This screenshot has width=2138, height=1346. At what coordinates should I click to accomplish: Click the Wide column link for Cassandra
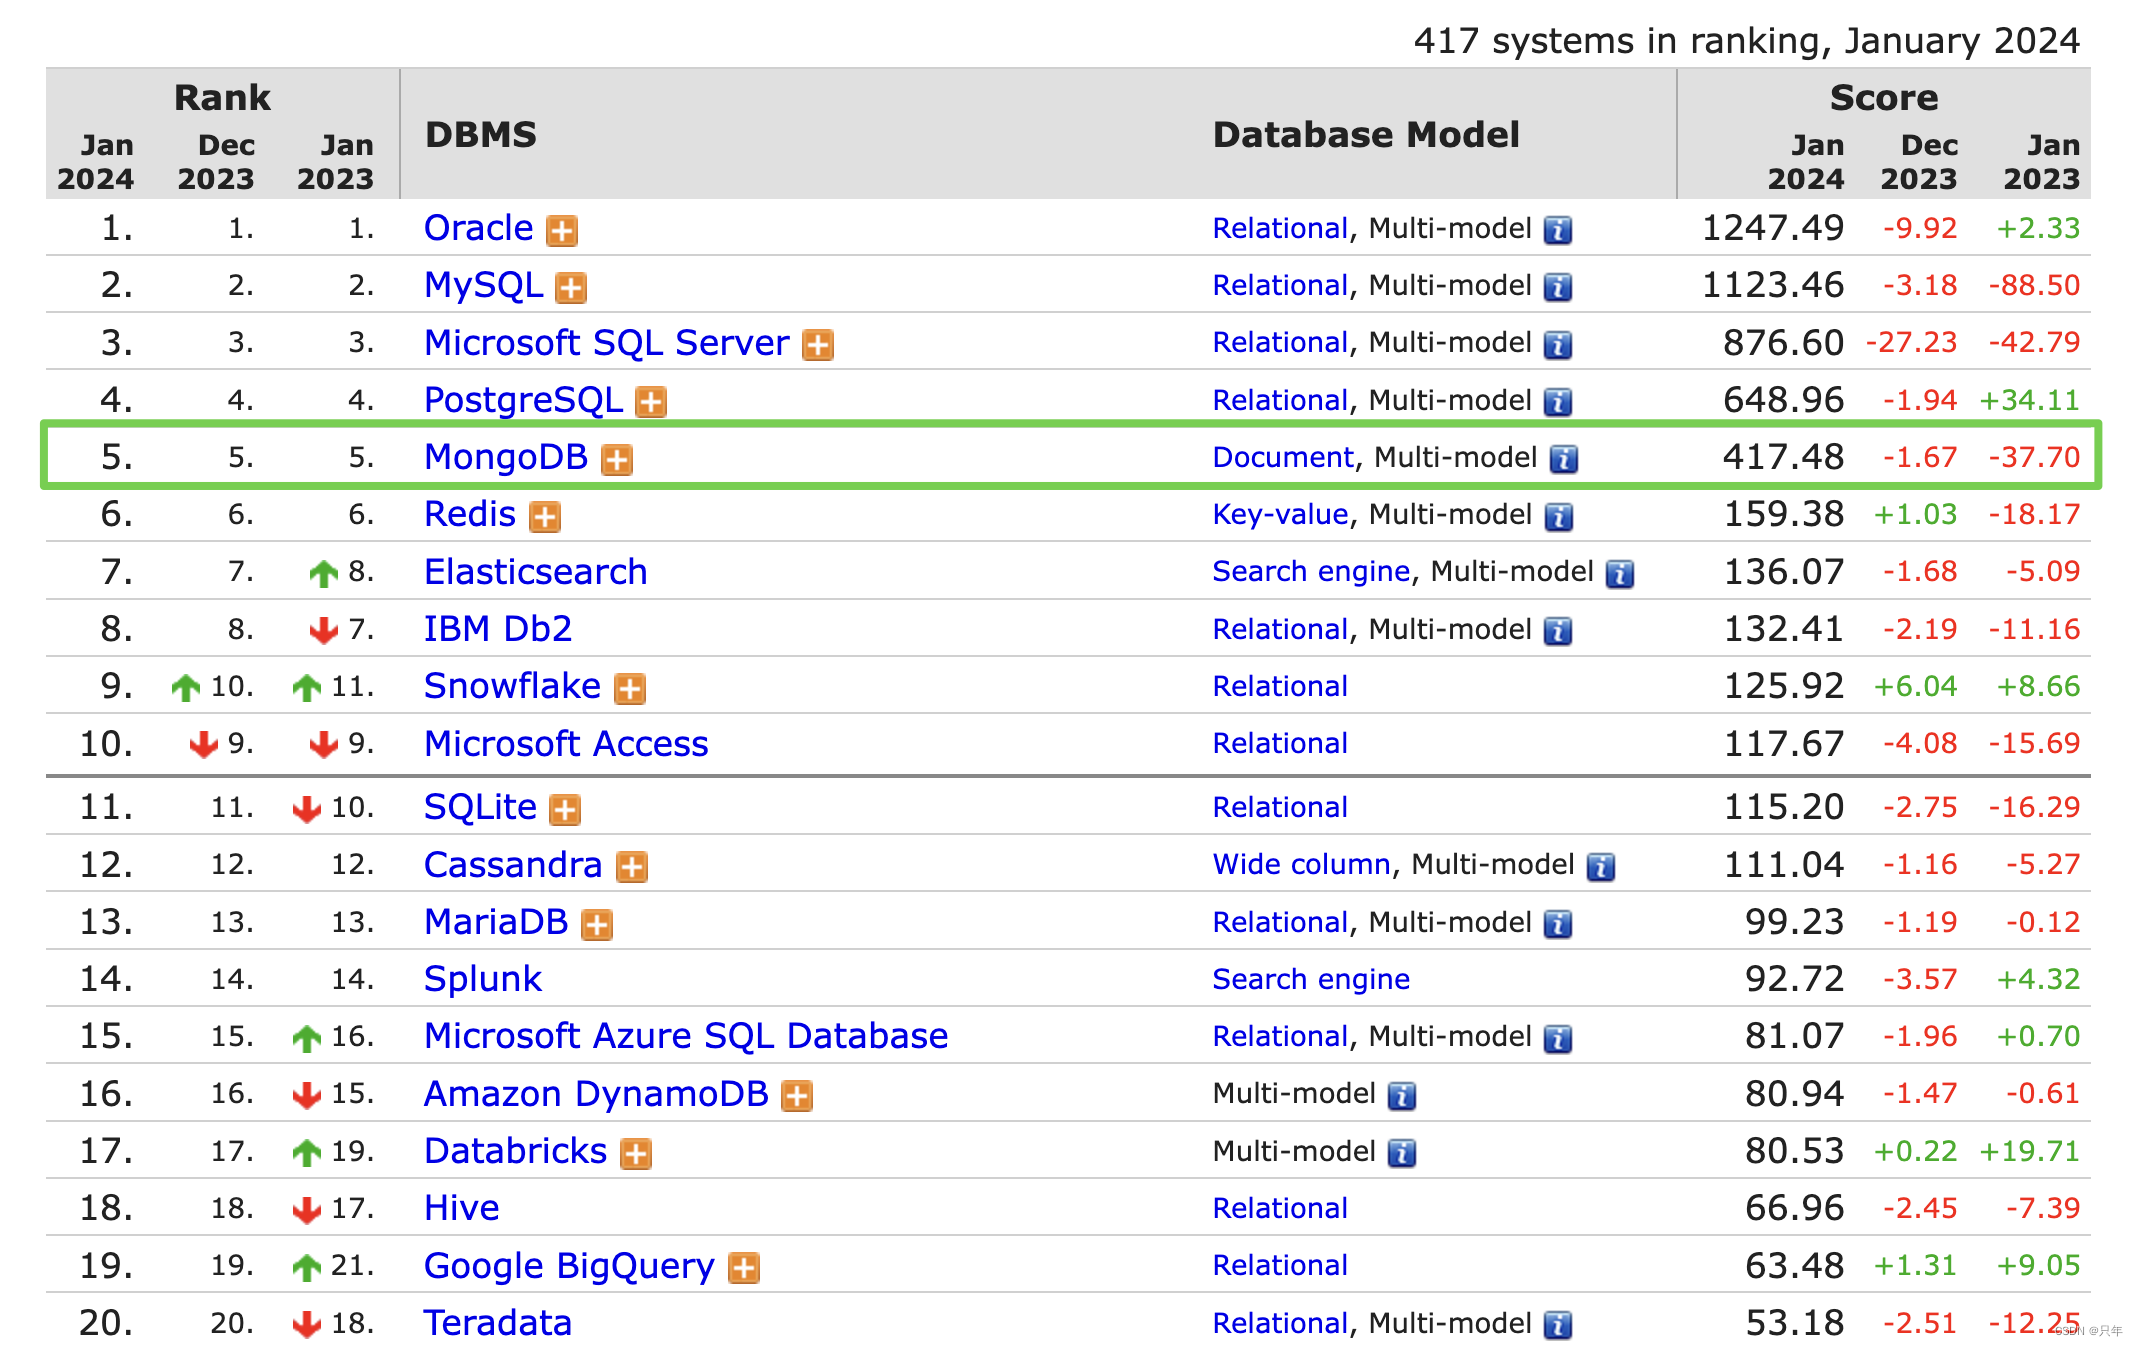click(x=1302, y=864)
